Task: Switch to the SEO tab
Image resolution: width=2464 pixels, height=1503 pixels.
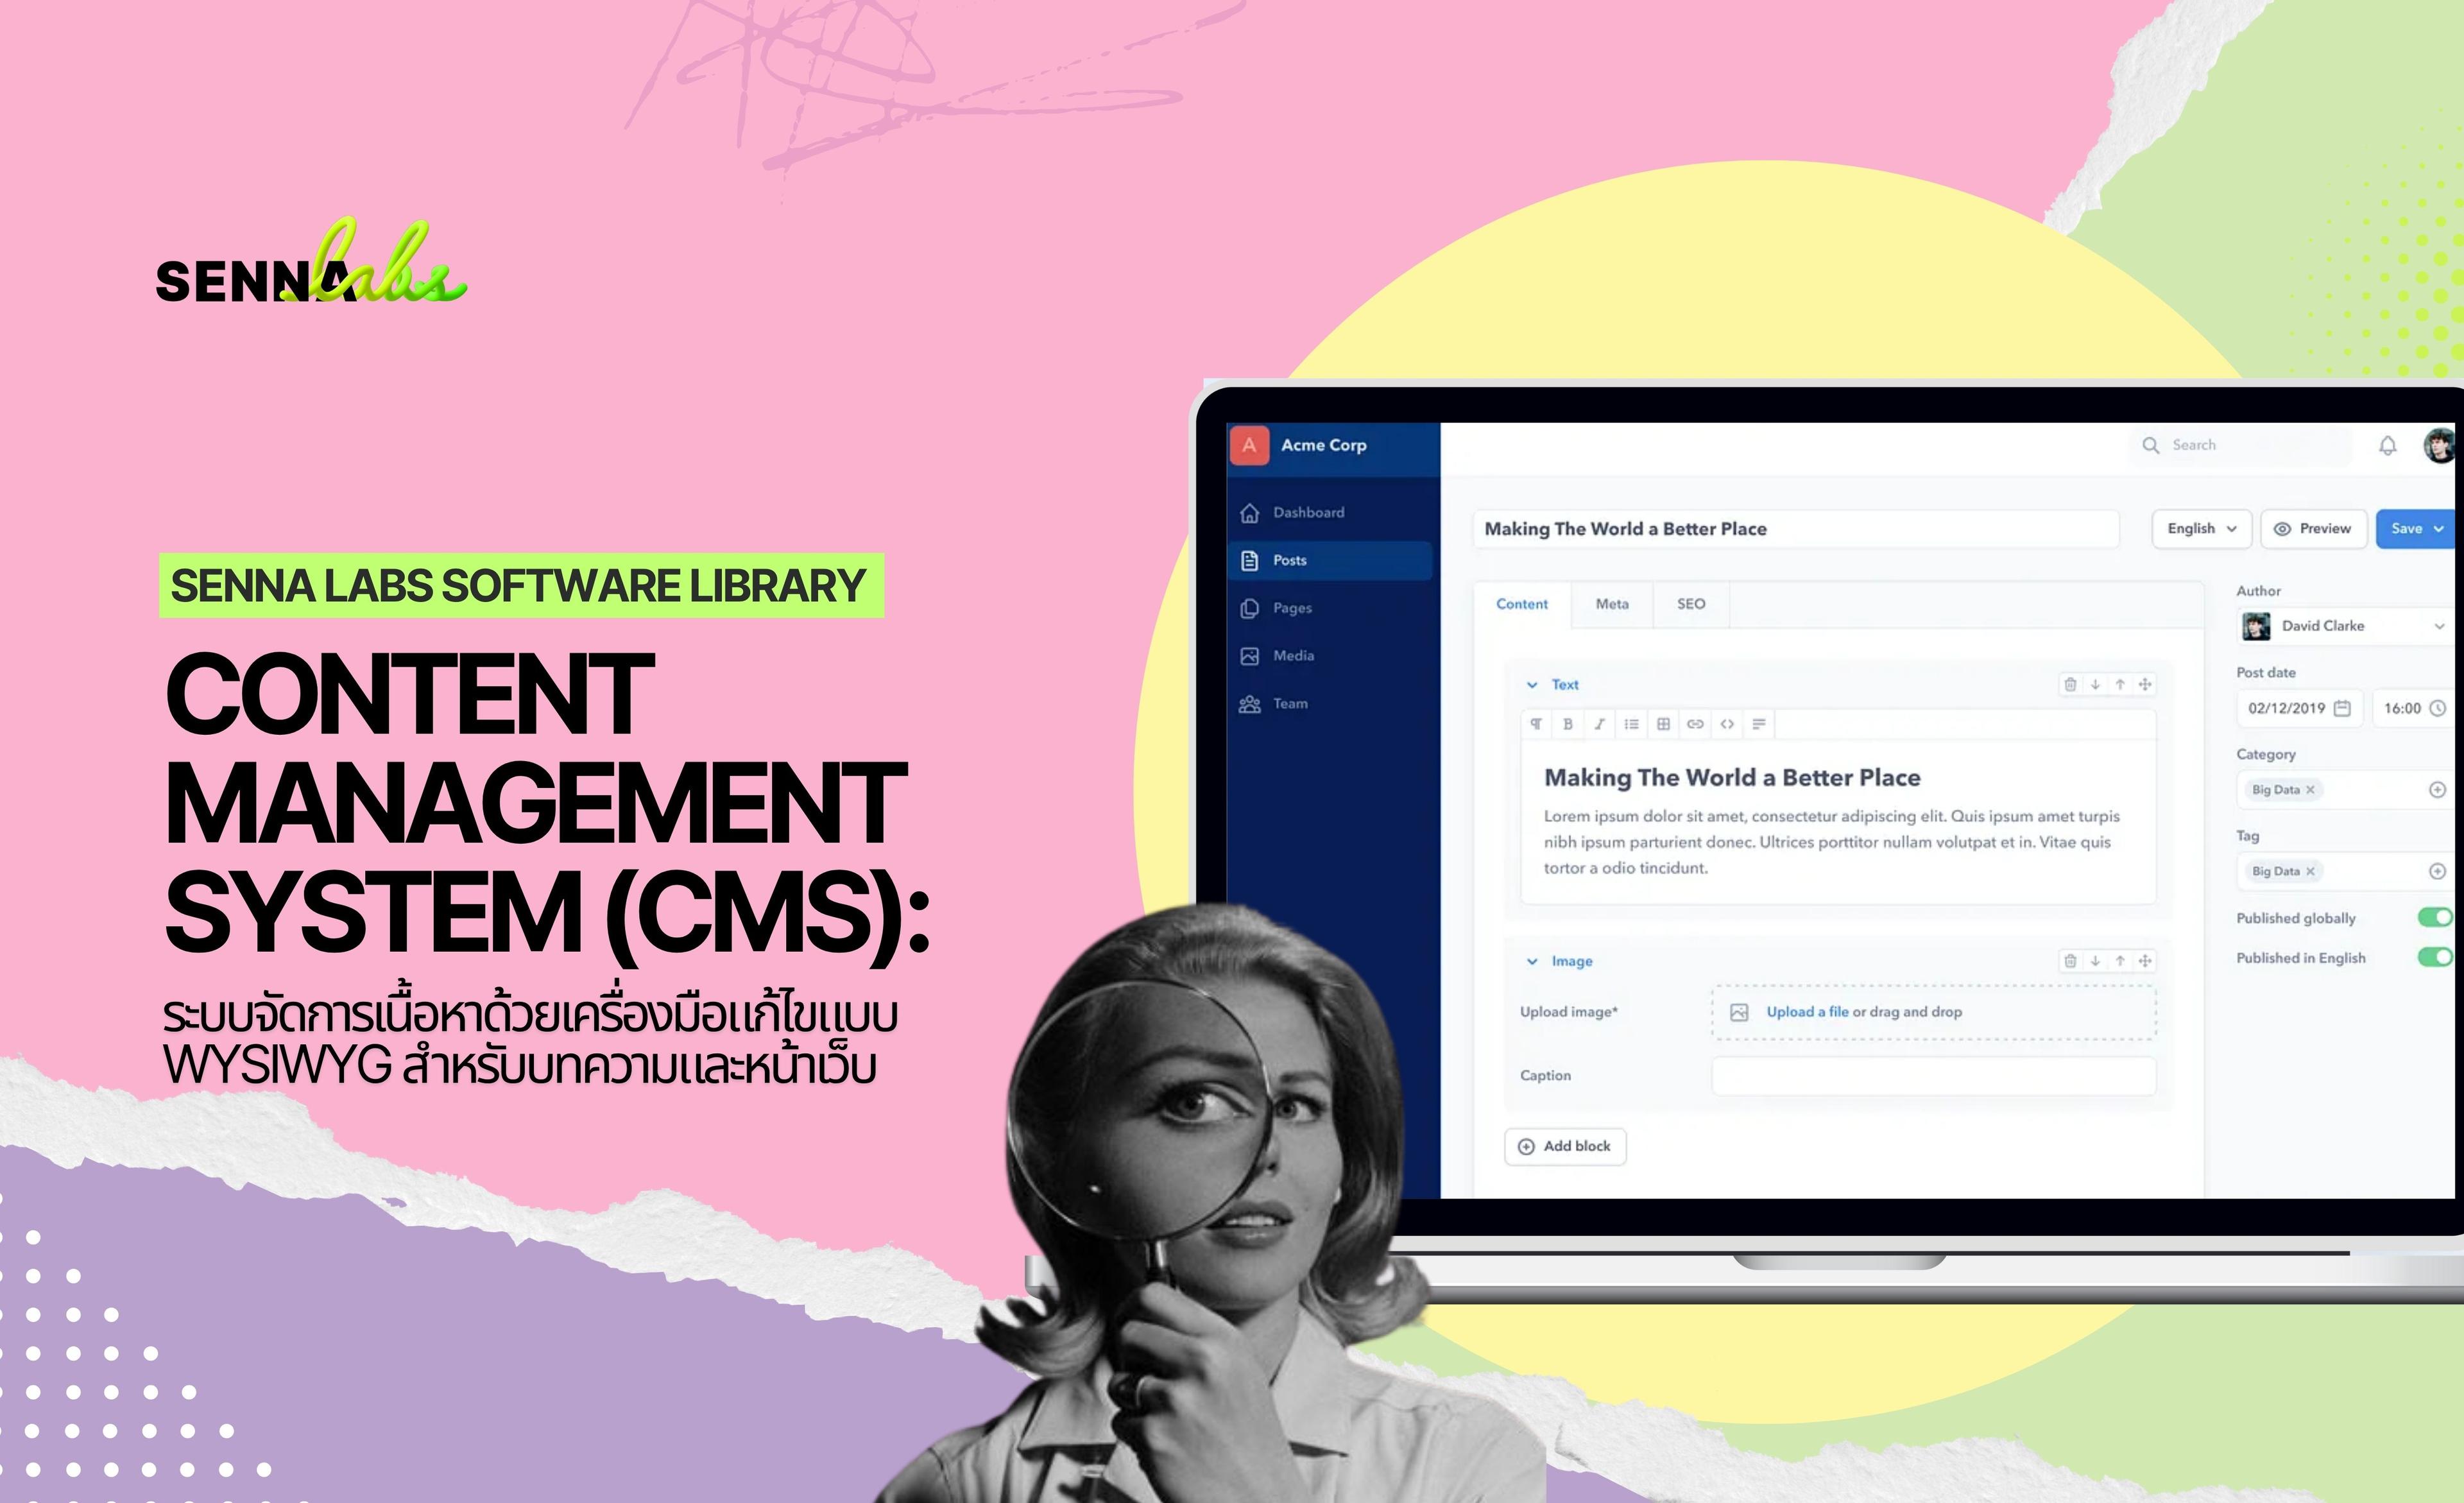Action: coord(1691,604)
